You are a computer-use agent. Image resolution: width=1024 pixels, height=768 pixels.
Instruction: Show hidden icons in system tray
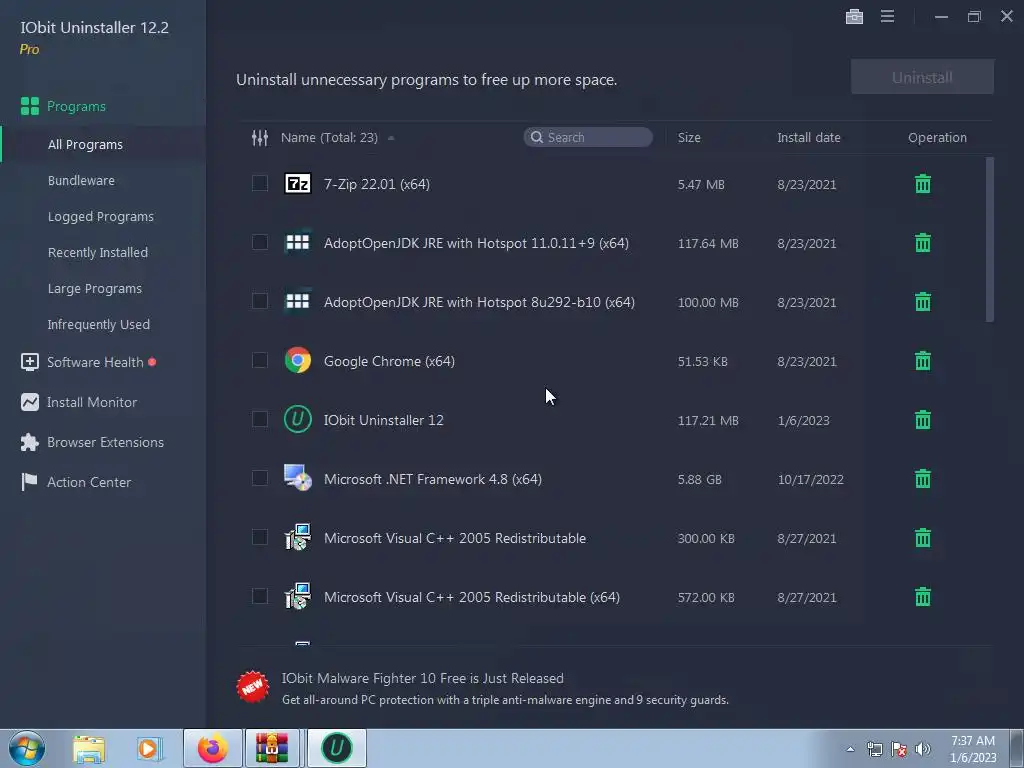pos(850,749)
